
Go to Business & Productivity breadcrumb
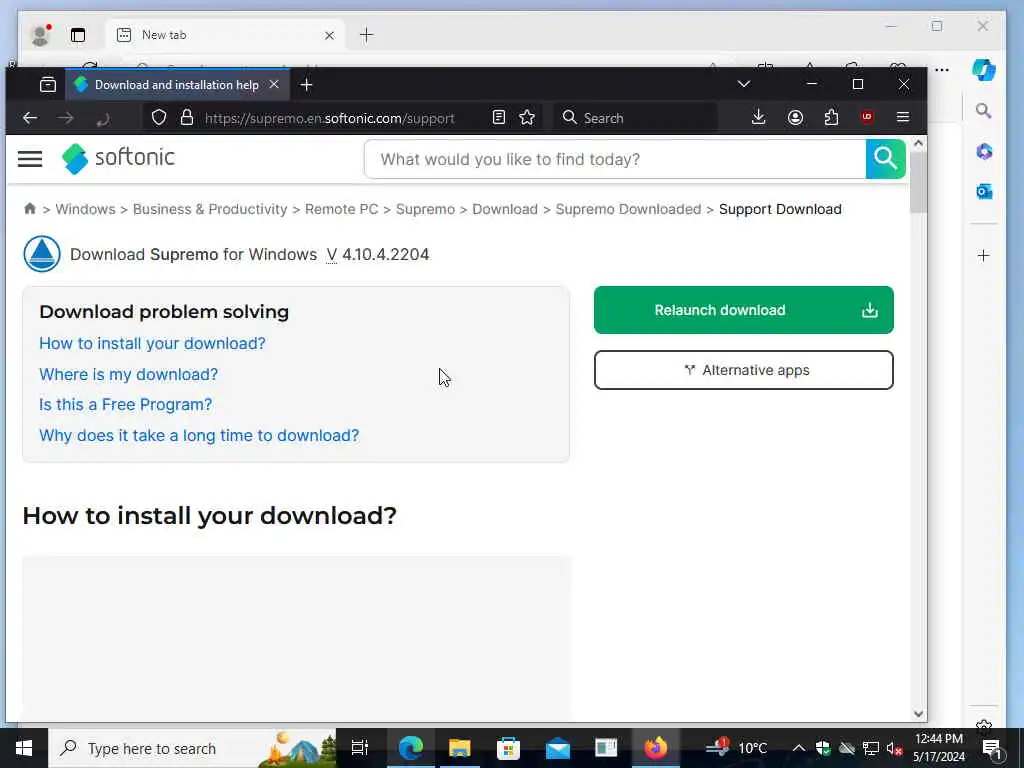210,209
